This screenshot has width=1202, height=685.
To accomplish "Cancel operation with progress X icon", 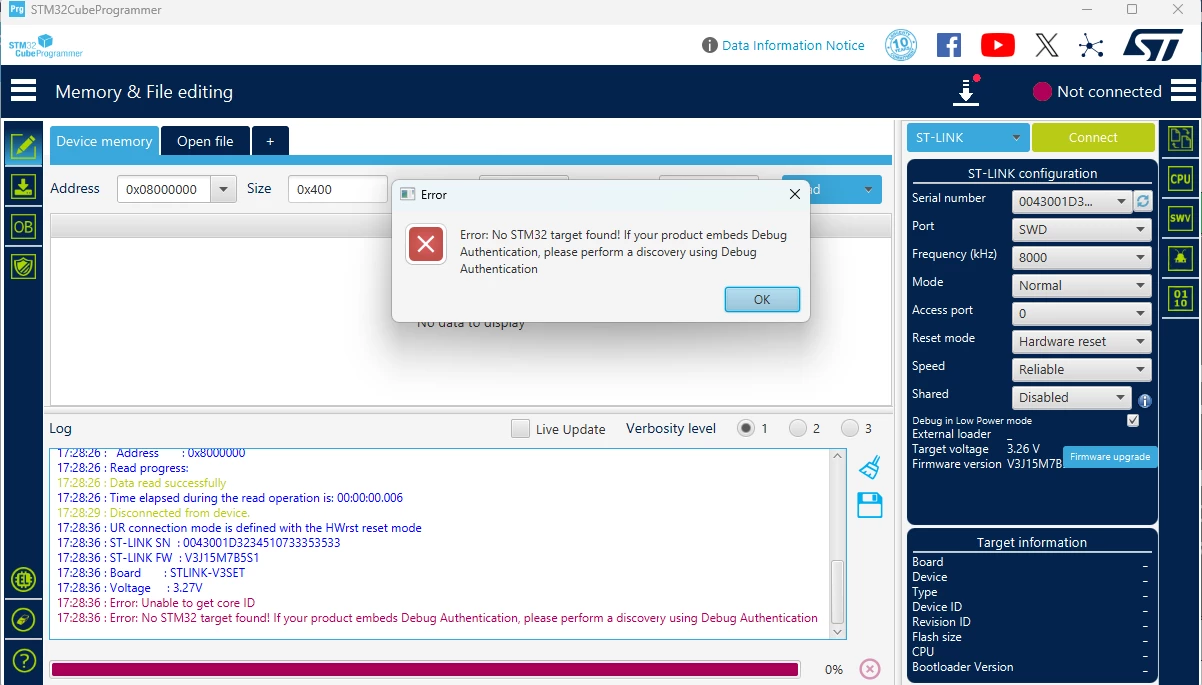I will point(870,669).
